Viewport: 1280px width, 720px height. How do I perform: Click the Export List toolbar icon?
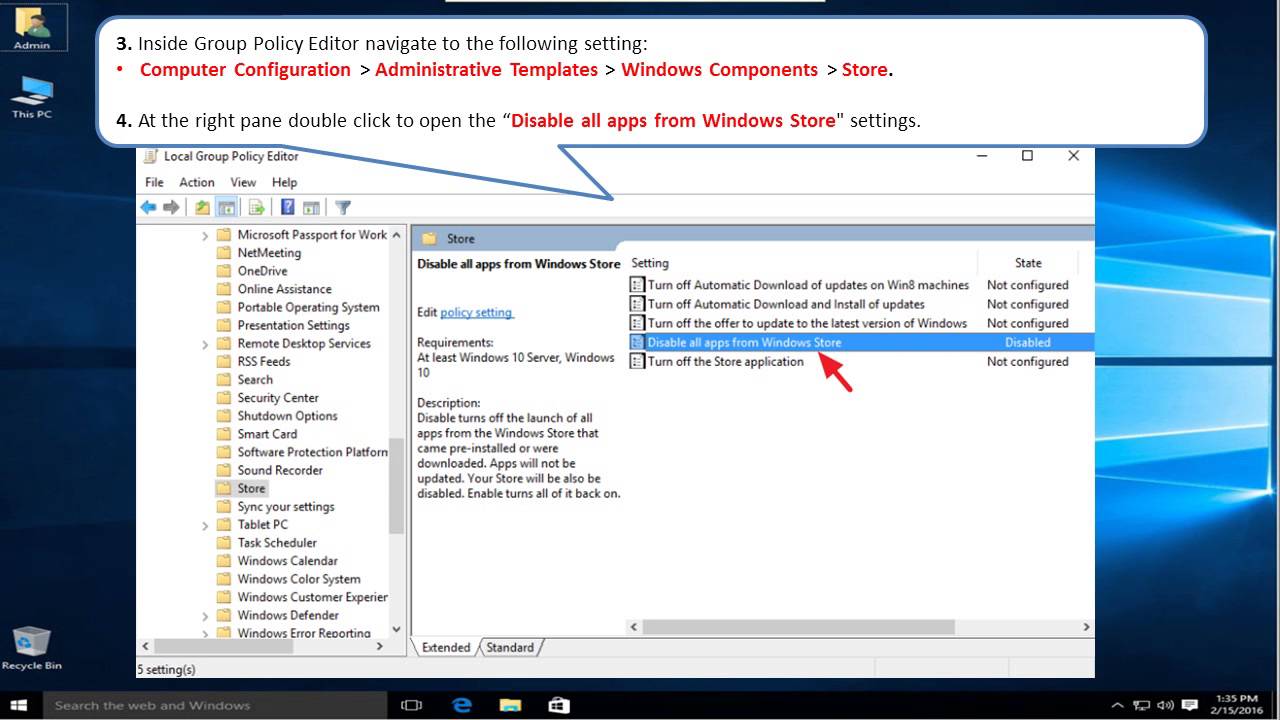click(x=257, y=207)
